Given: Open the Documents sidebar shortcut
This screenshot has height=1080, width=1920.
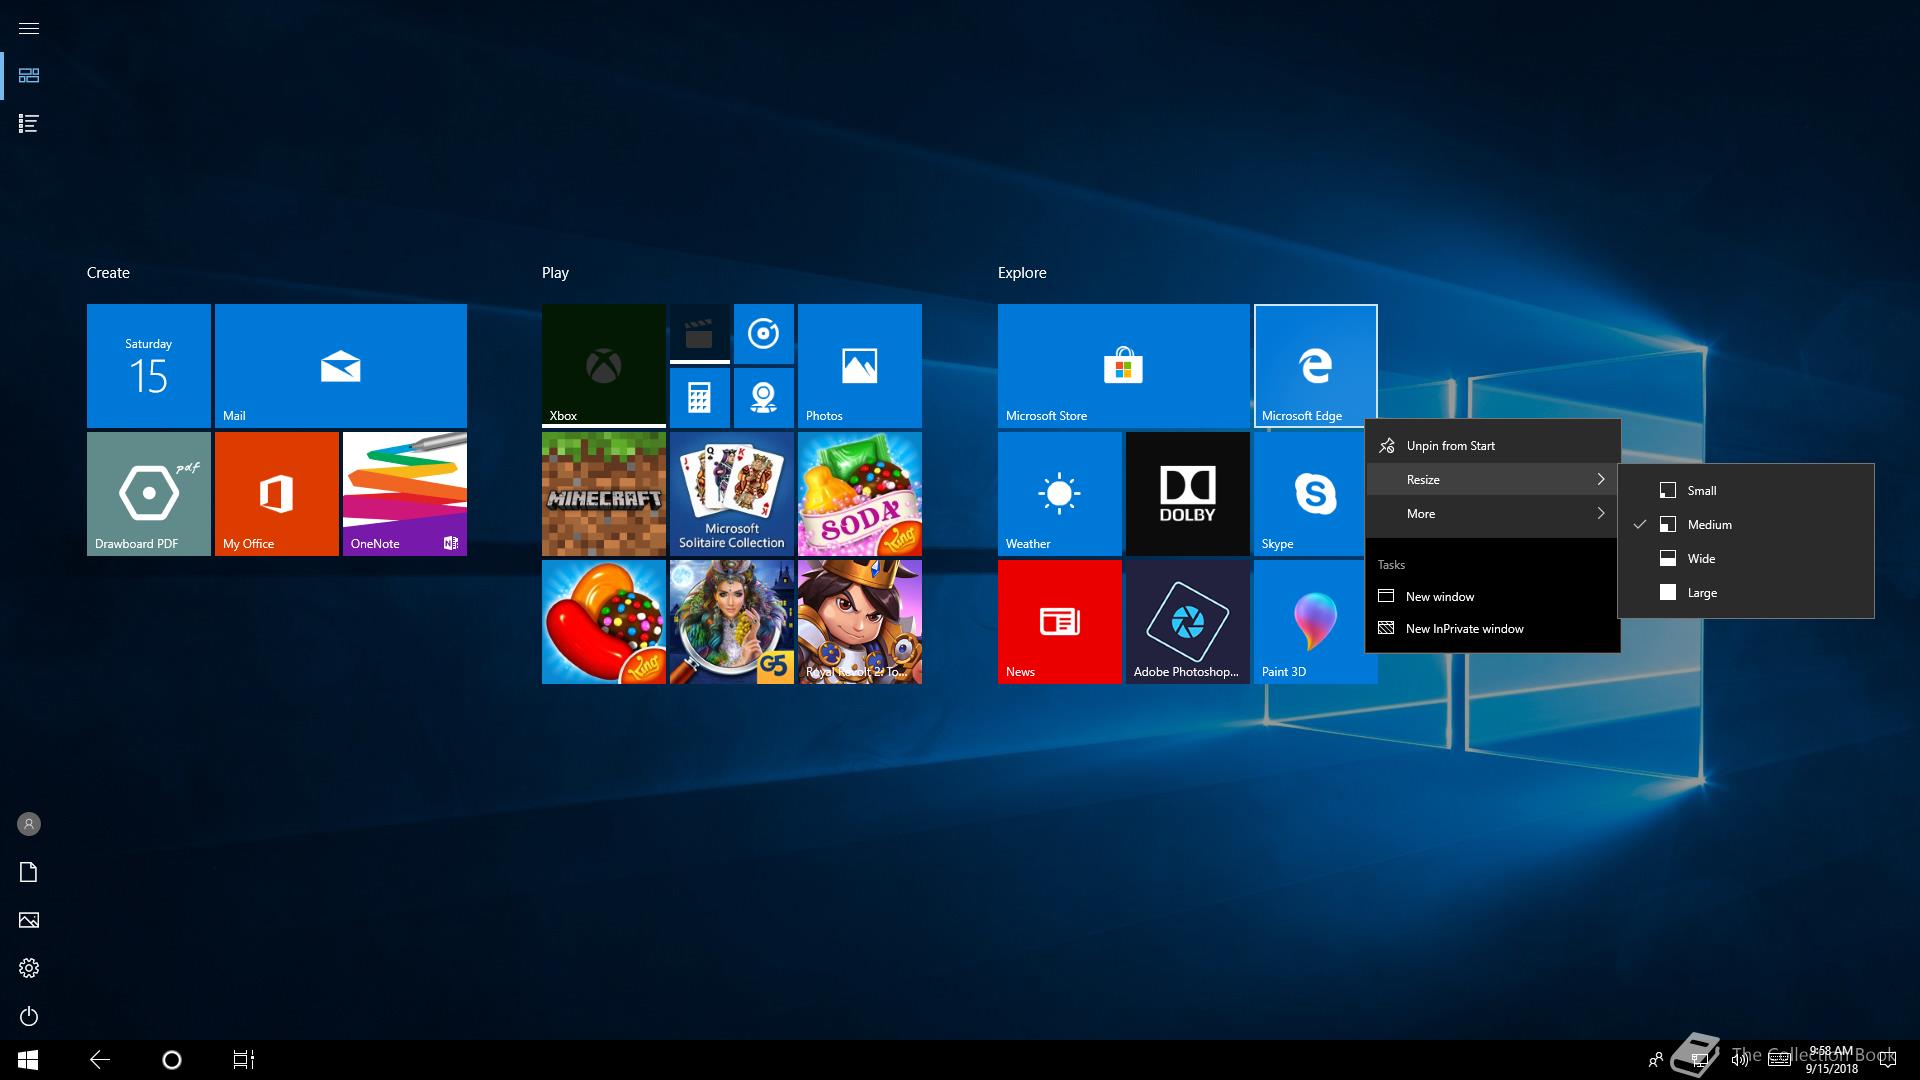Looking at the screenshot, I should 29,872.
